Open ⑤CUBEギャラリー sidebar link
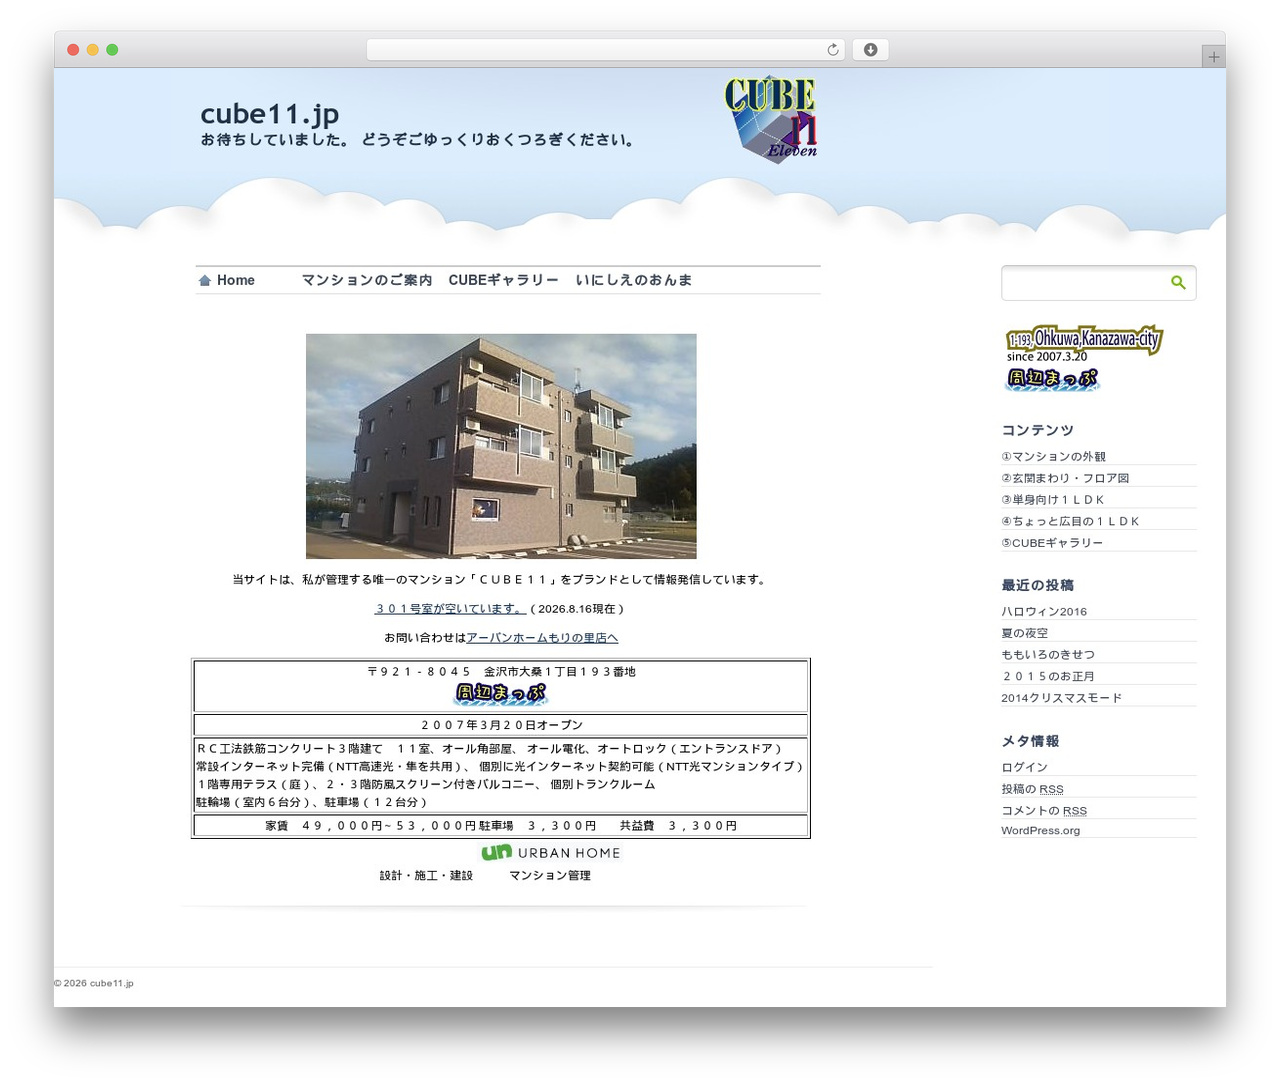Image resolution: width=1280 pixels, height=1084 pixels. click(1052, 544)
